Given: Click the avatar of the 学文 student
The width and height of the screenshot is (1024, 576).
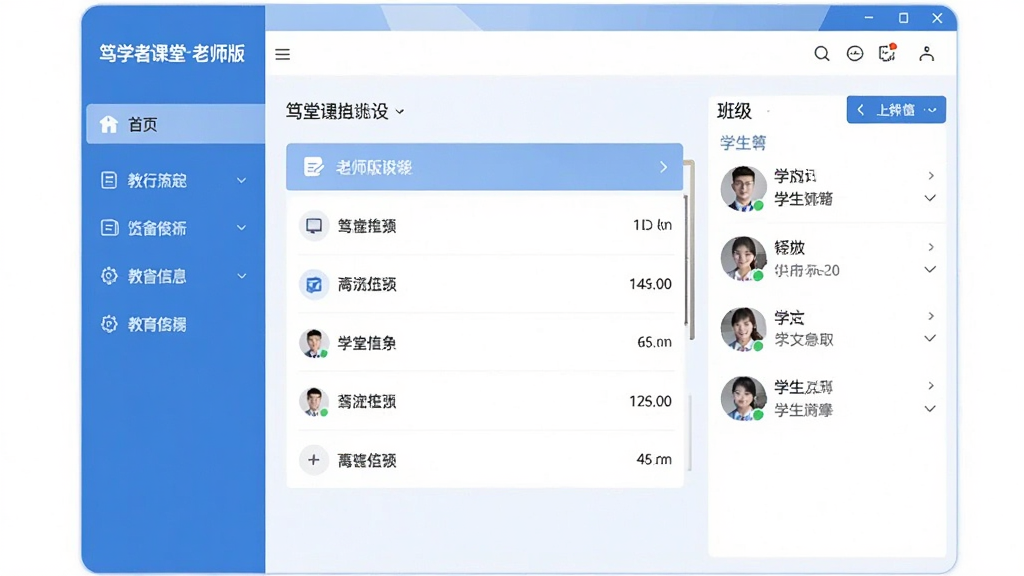Looking at the screenshot, I should [x=743, y=329].
